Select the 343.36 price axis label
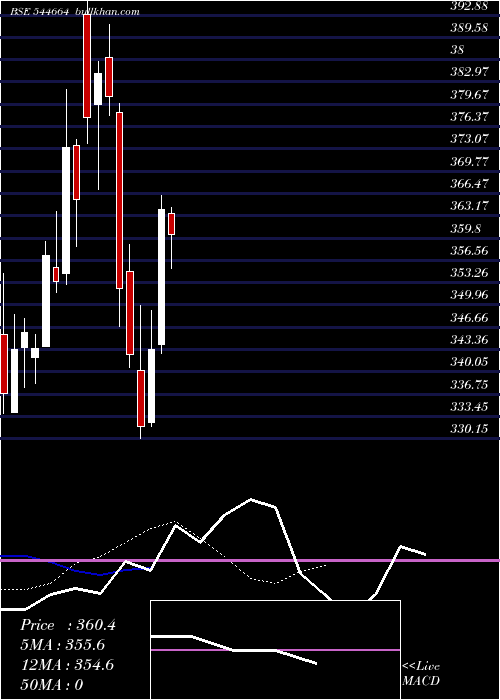Image resolution: width=500 pixels, height=700 pixels. point(469,340)
